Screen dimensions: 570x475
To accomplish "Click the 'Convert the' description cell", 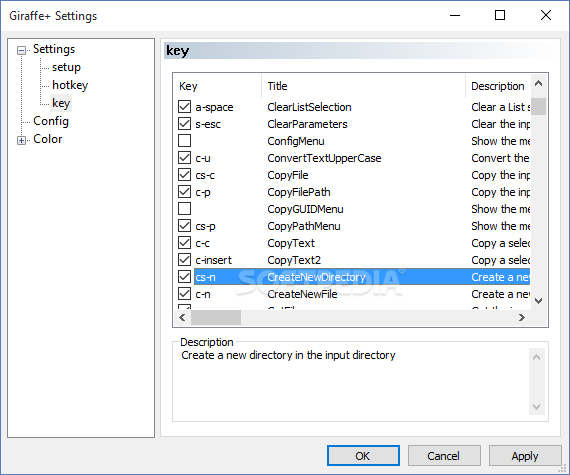I will (x=500, y=158).
